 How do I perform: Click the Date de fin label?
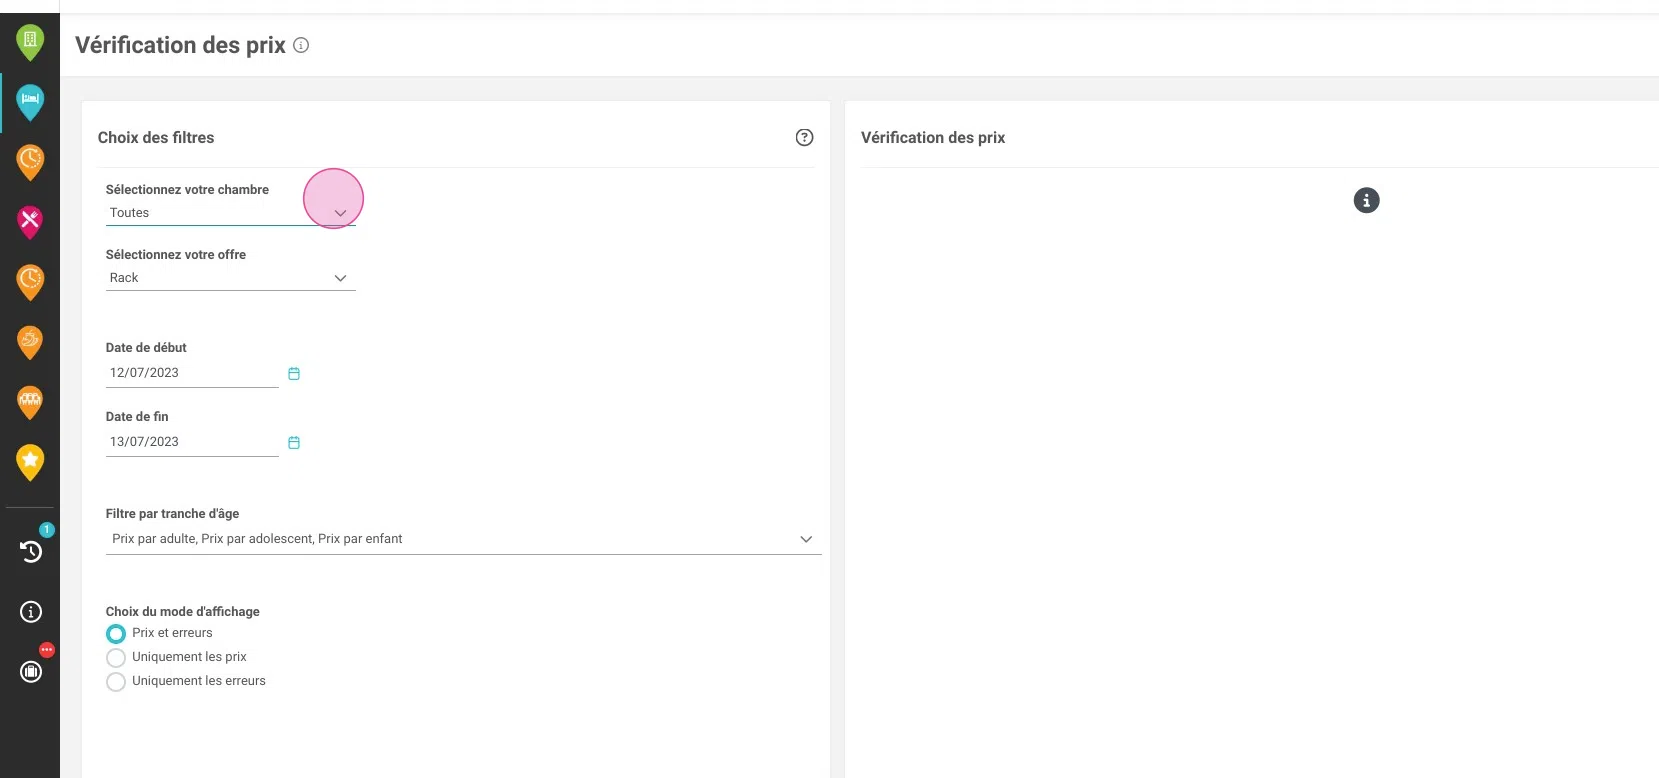tap(137, 416)
